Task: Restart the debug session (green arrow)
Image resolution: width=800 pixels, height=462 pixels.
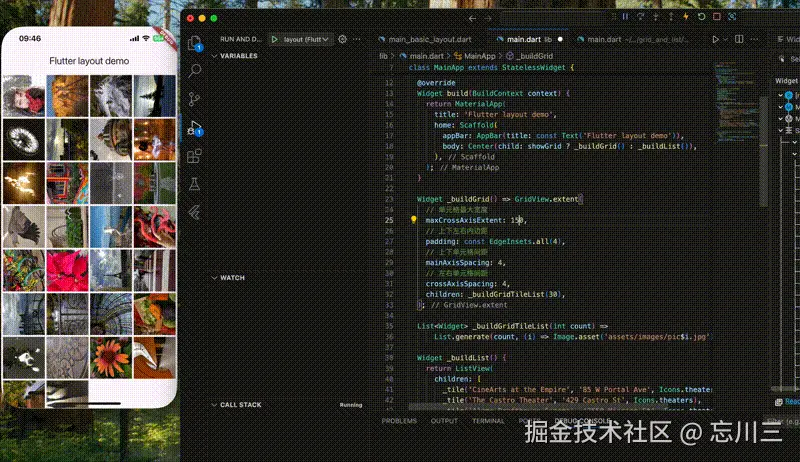Action: (702, 17)
